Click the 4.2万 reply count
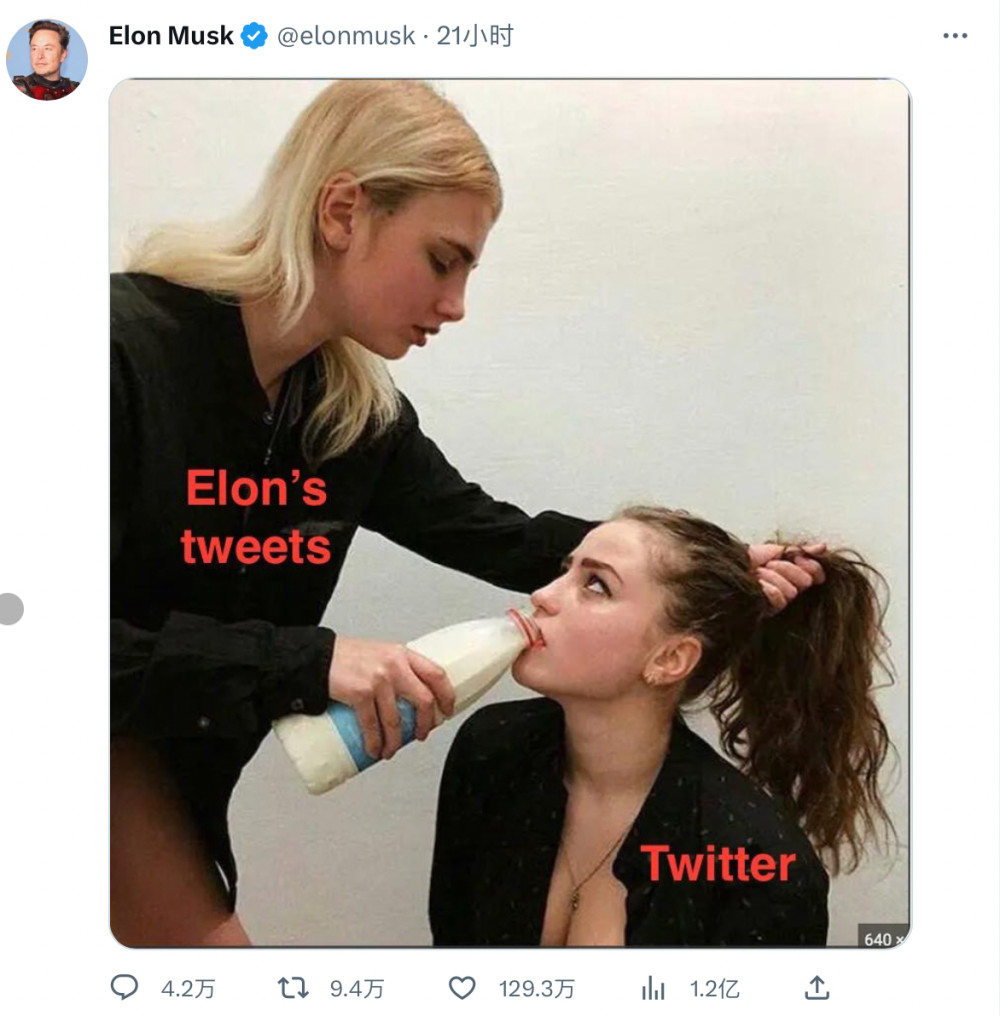The height and width of the screenshot is (1016, 1000). click(x=188, y=989)
